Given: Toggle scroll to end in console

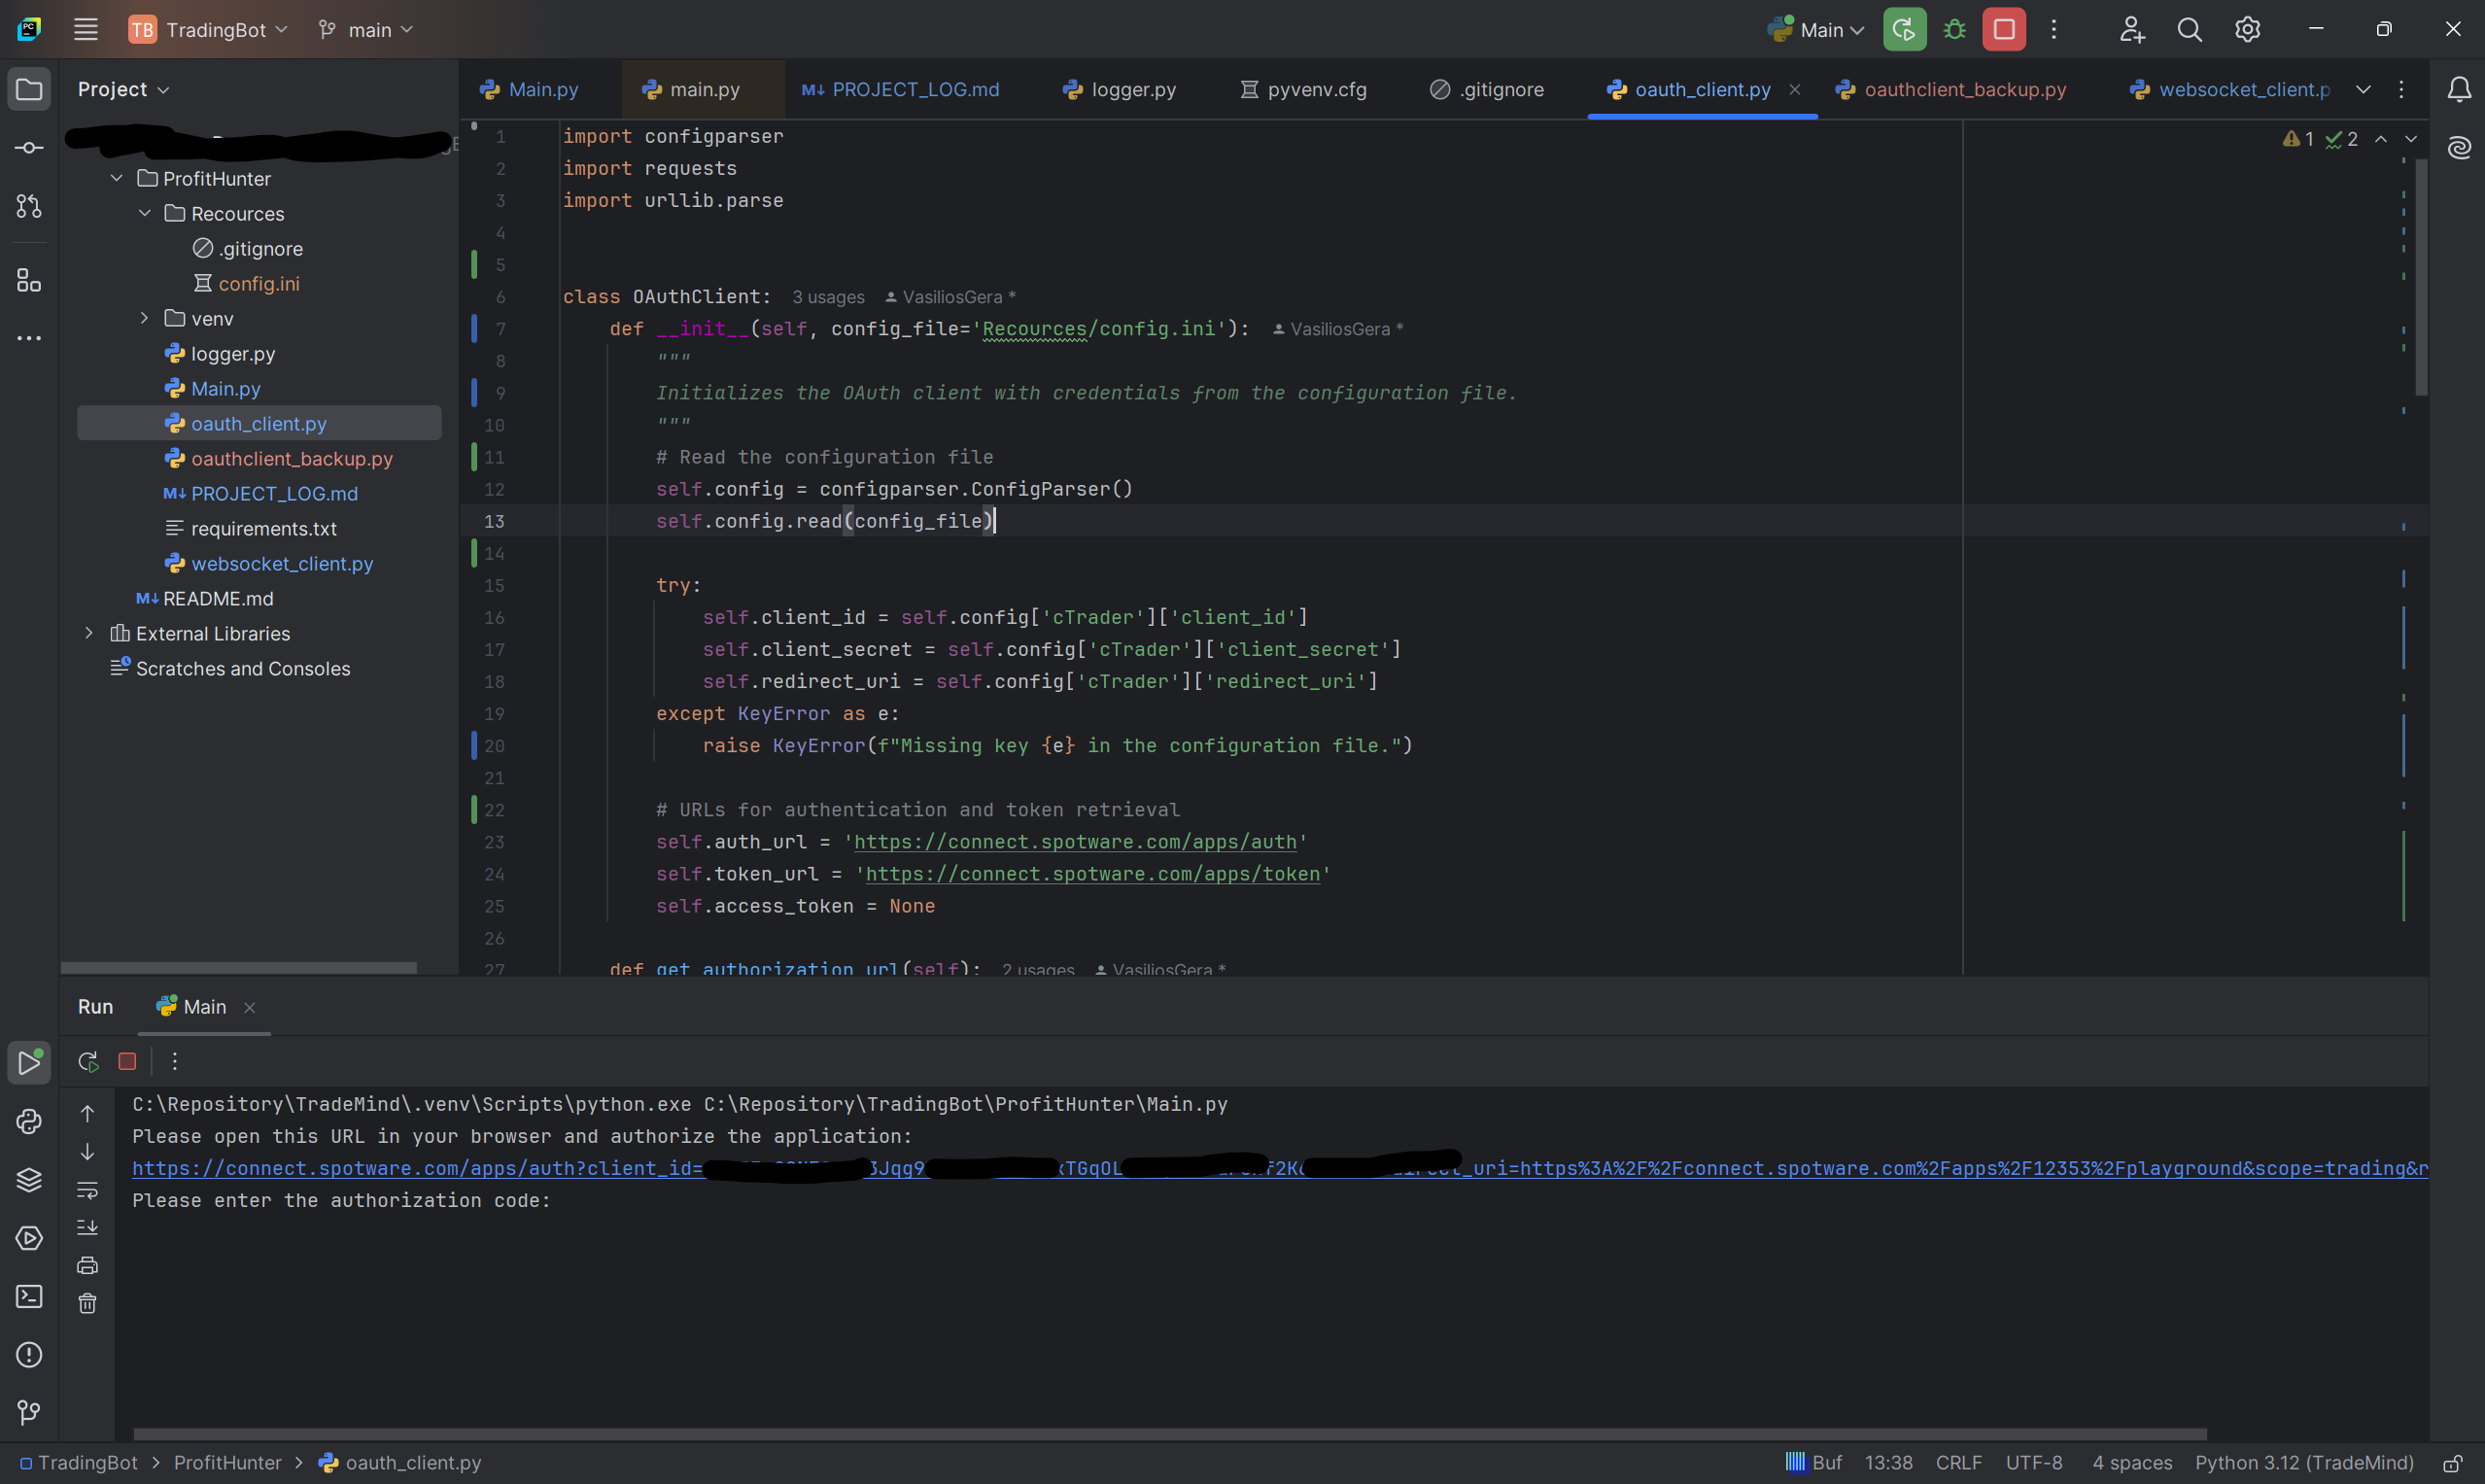Looking at the screenshot, I should [88, 1228].
